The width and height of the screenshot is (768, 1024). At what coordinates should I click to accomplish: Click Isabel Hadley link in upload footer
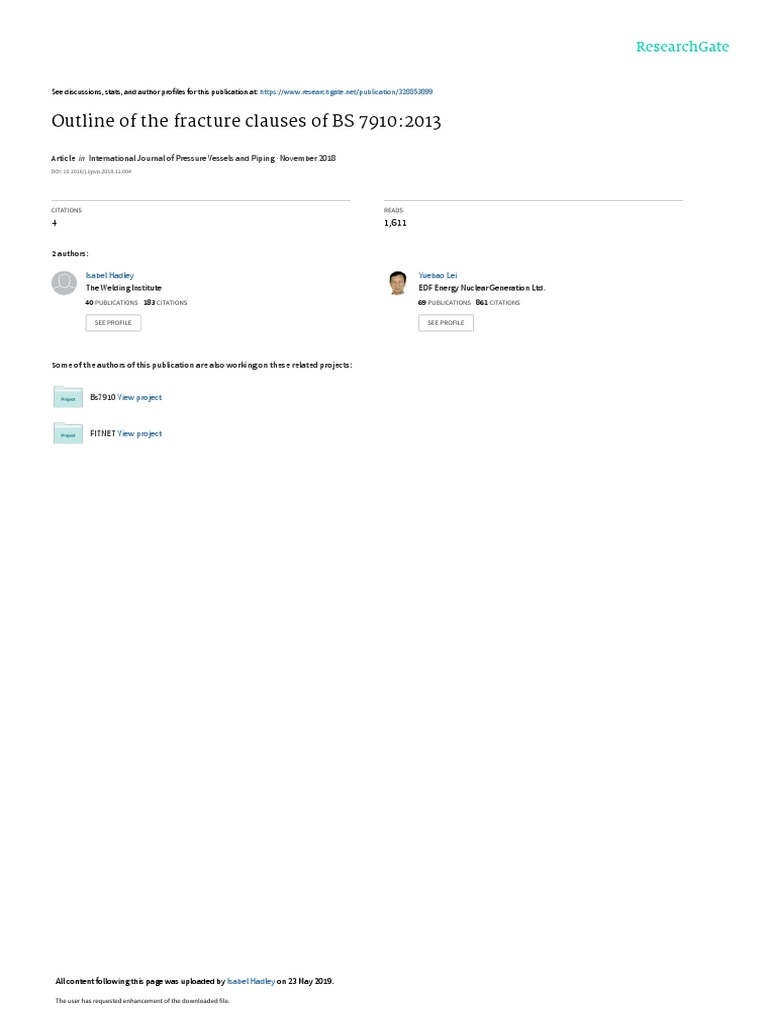click(x=251, y=981)
